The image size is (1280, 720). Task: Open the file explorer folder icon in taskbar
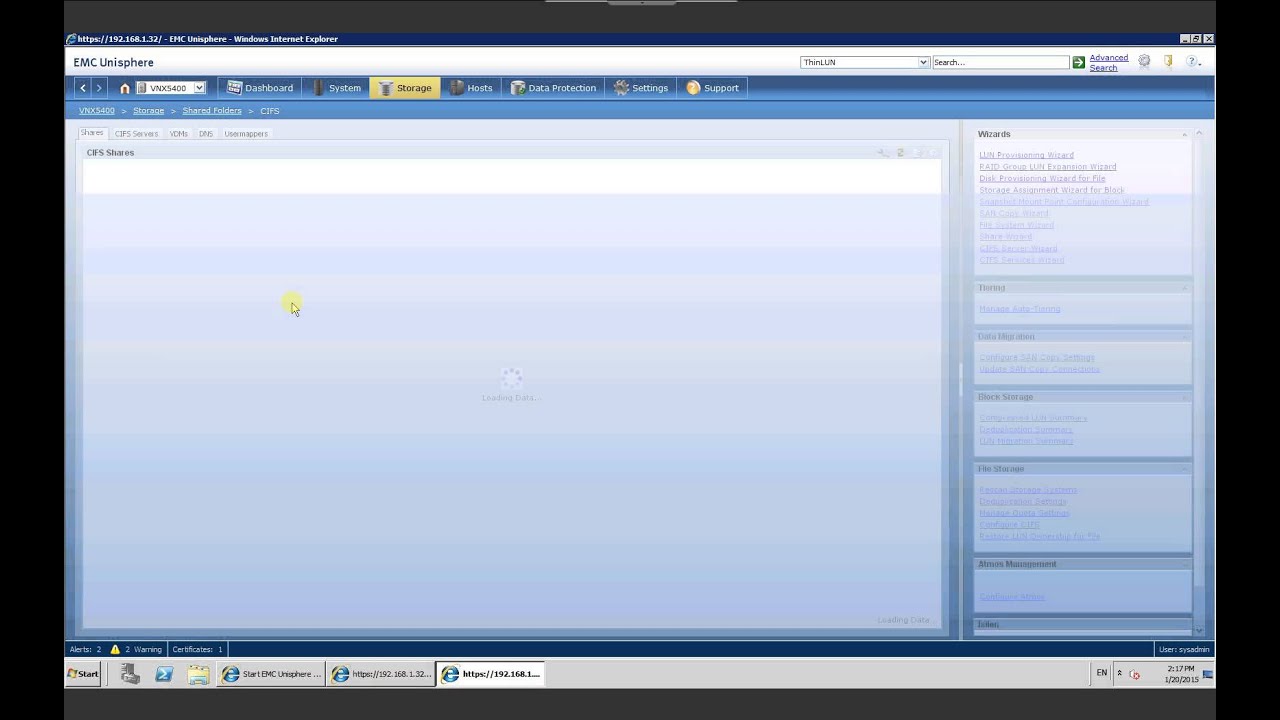click(x=198, y=674)
